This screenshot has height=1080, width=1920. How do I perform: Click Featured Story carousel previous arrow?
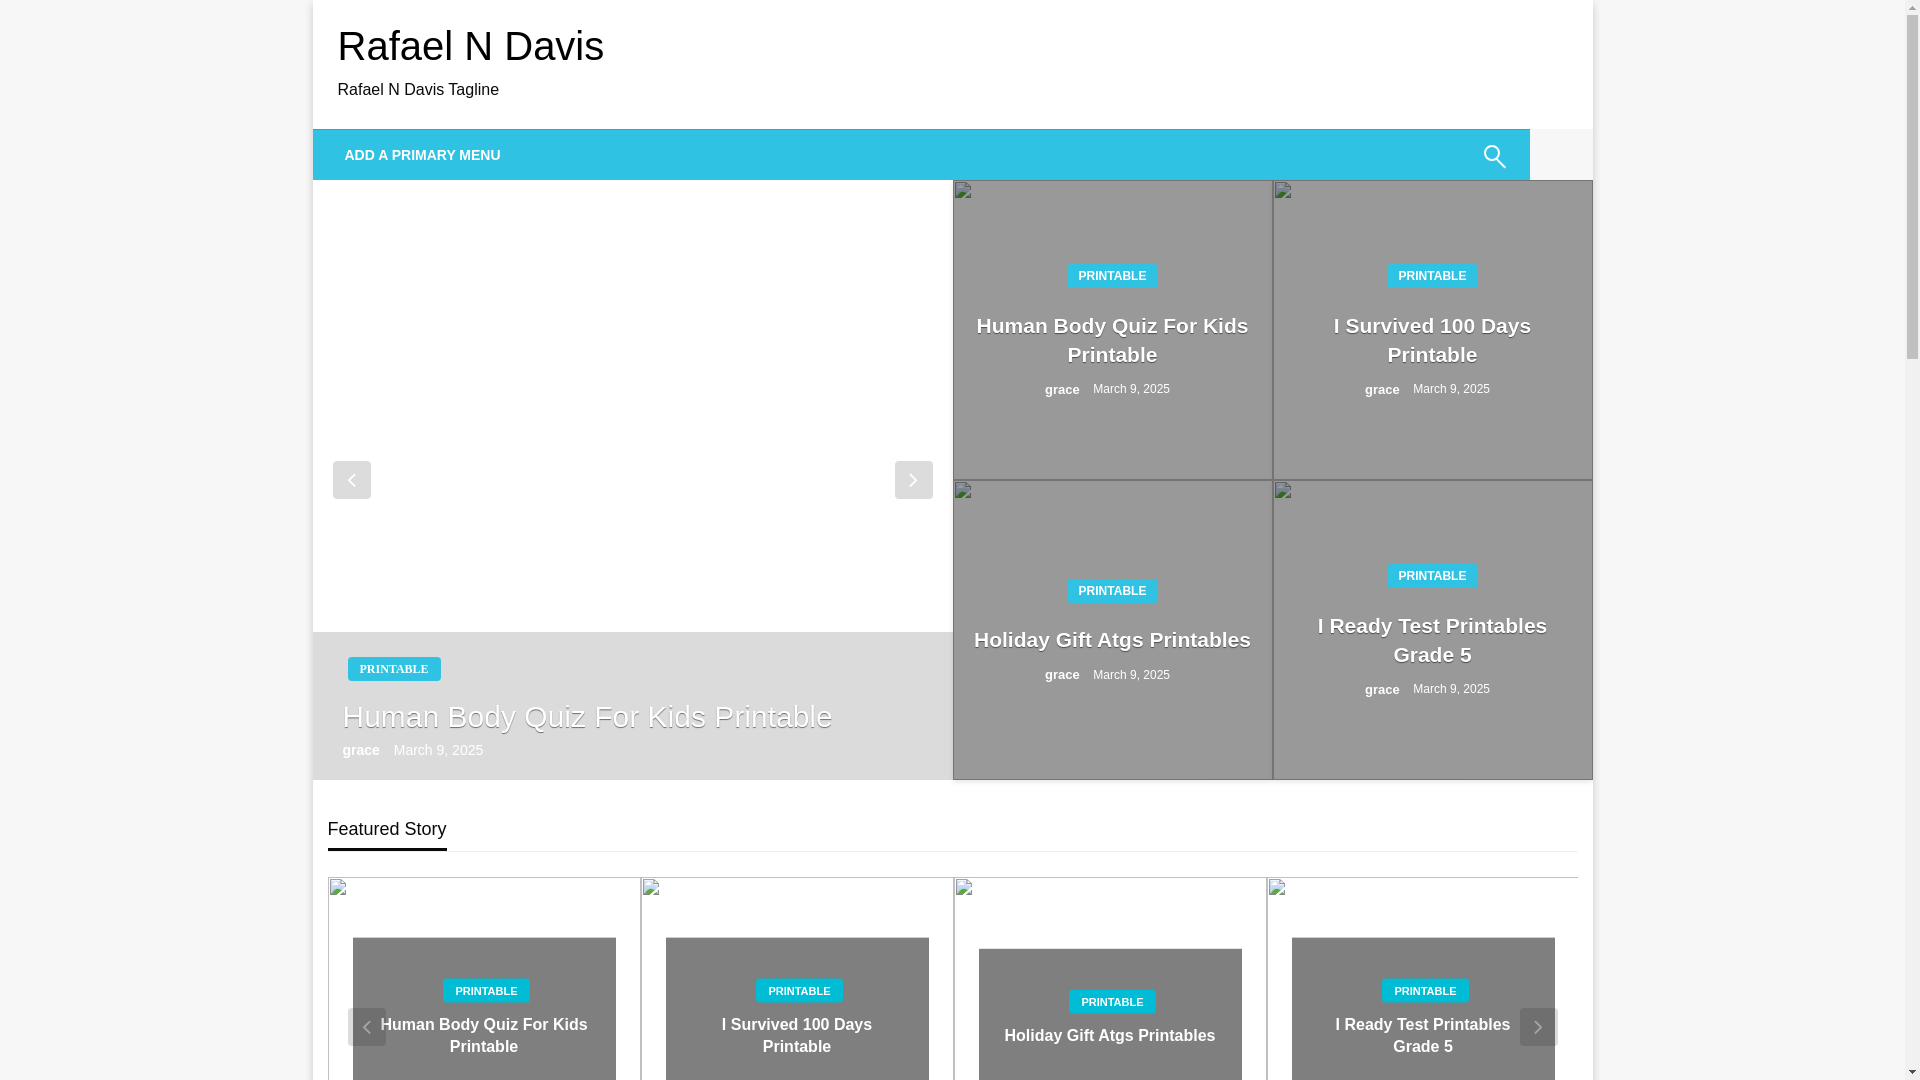pyautogui.click(x=366, y=1027)
